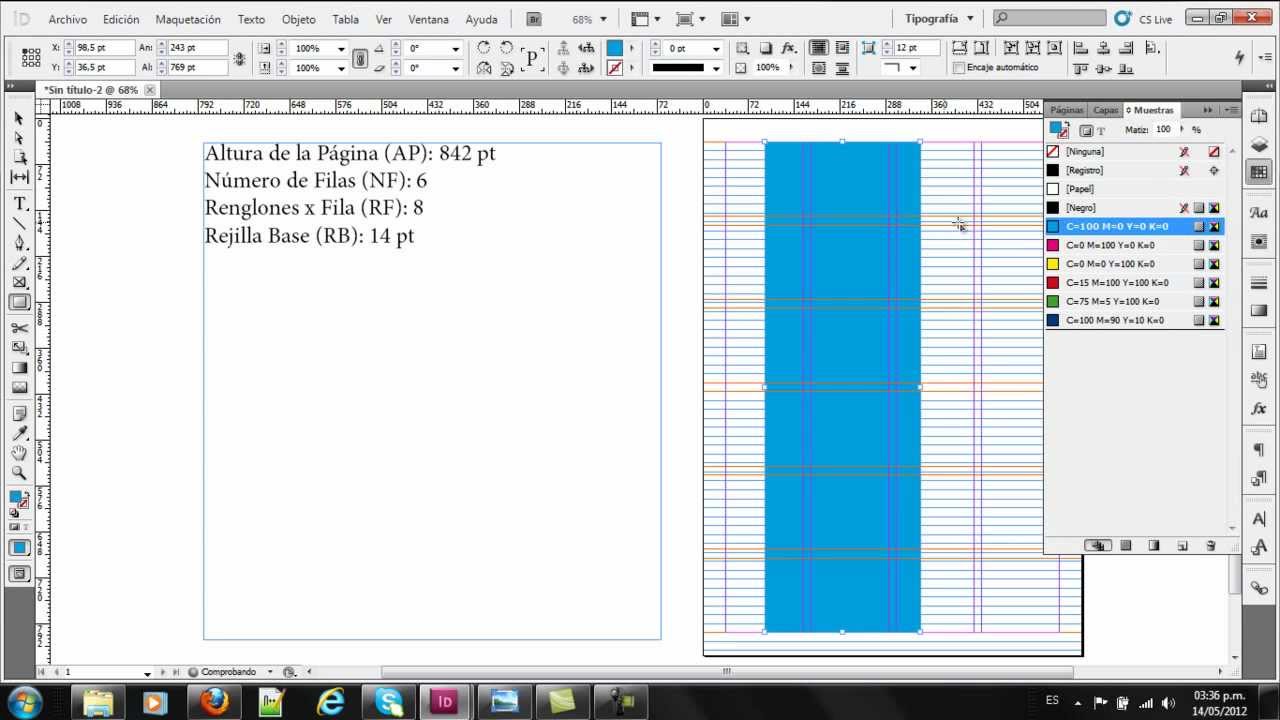Select the Ninguna swatch

(x=1134, y=152)
